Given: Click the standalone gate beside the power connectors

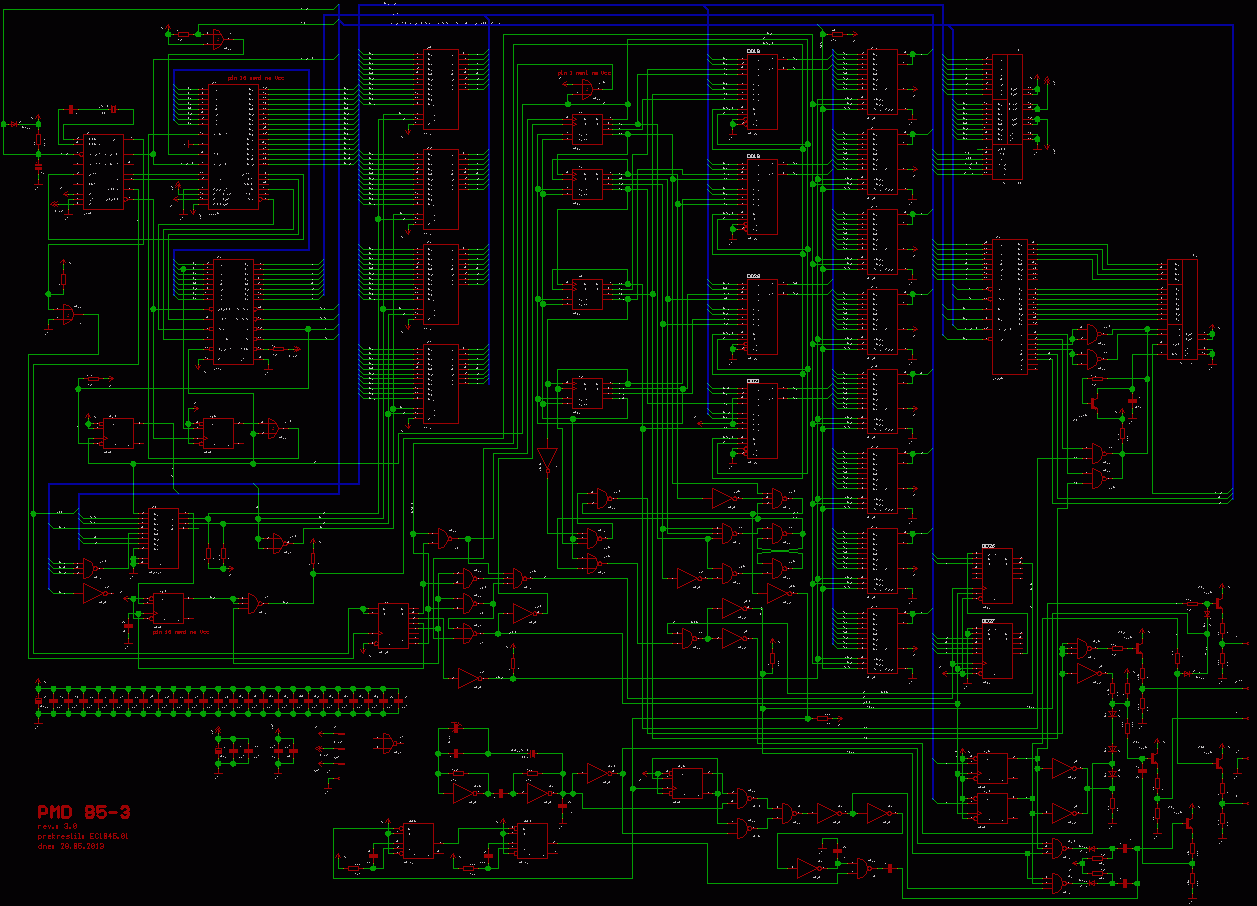Looking at the screenshot, I should tap(385, 744).
